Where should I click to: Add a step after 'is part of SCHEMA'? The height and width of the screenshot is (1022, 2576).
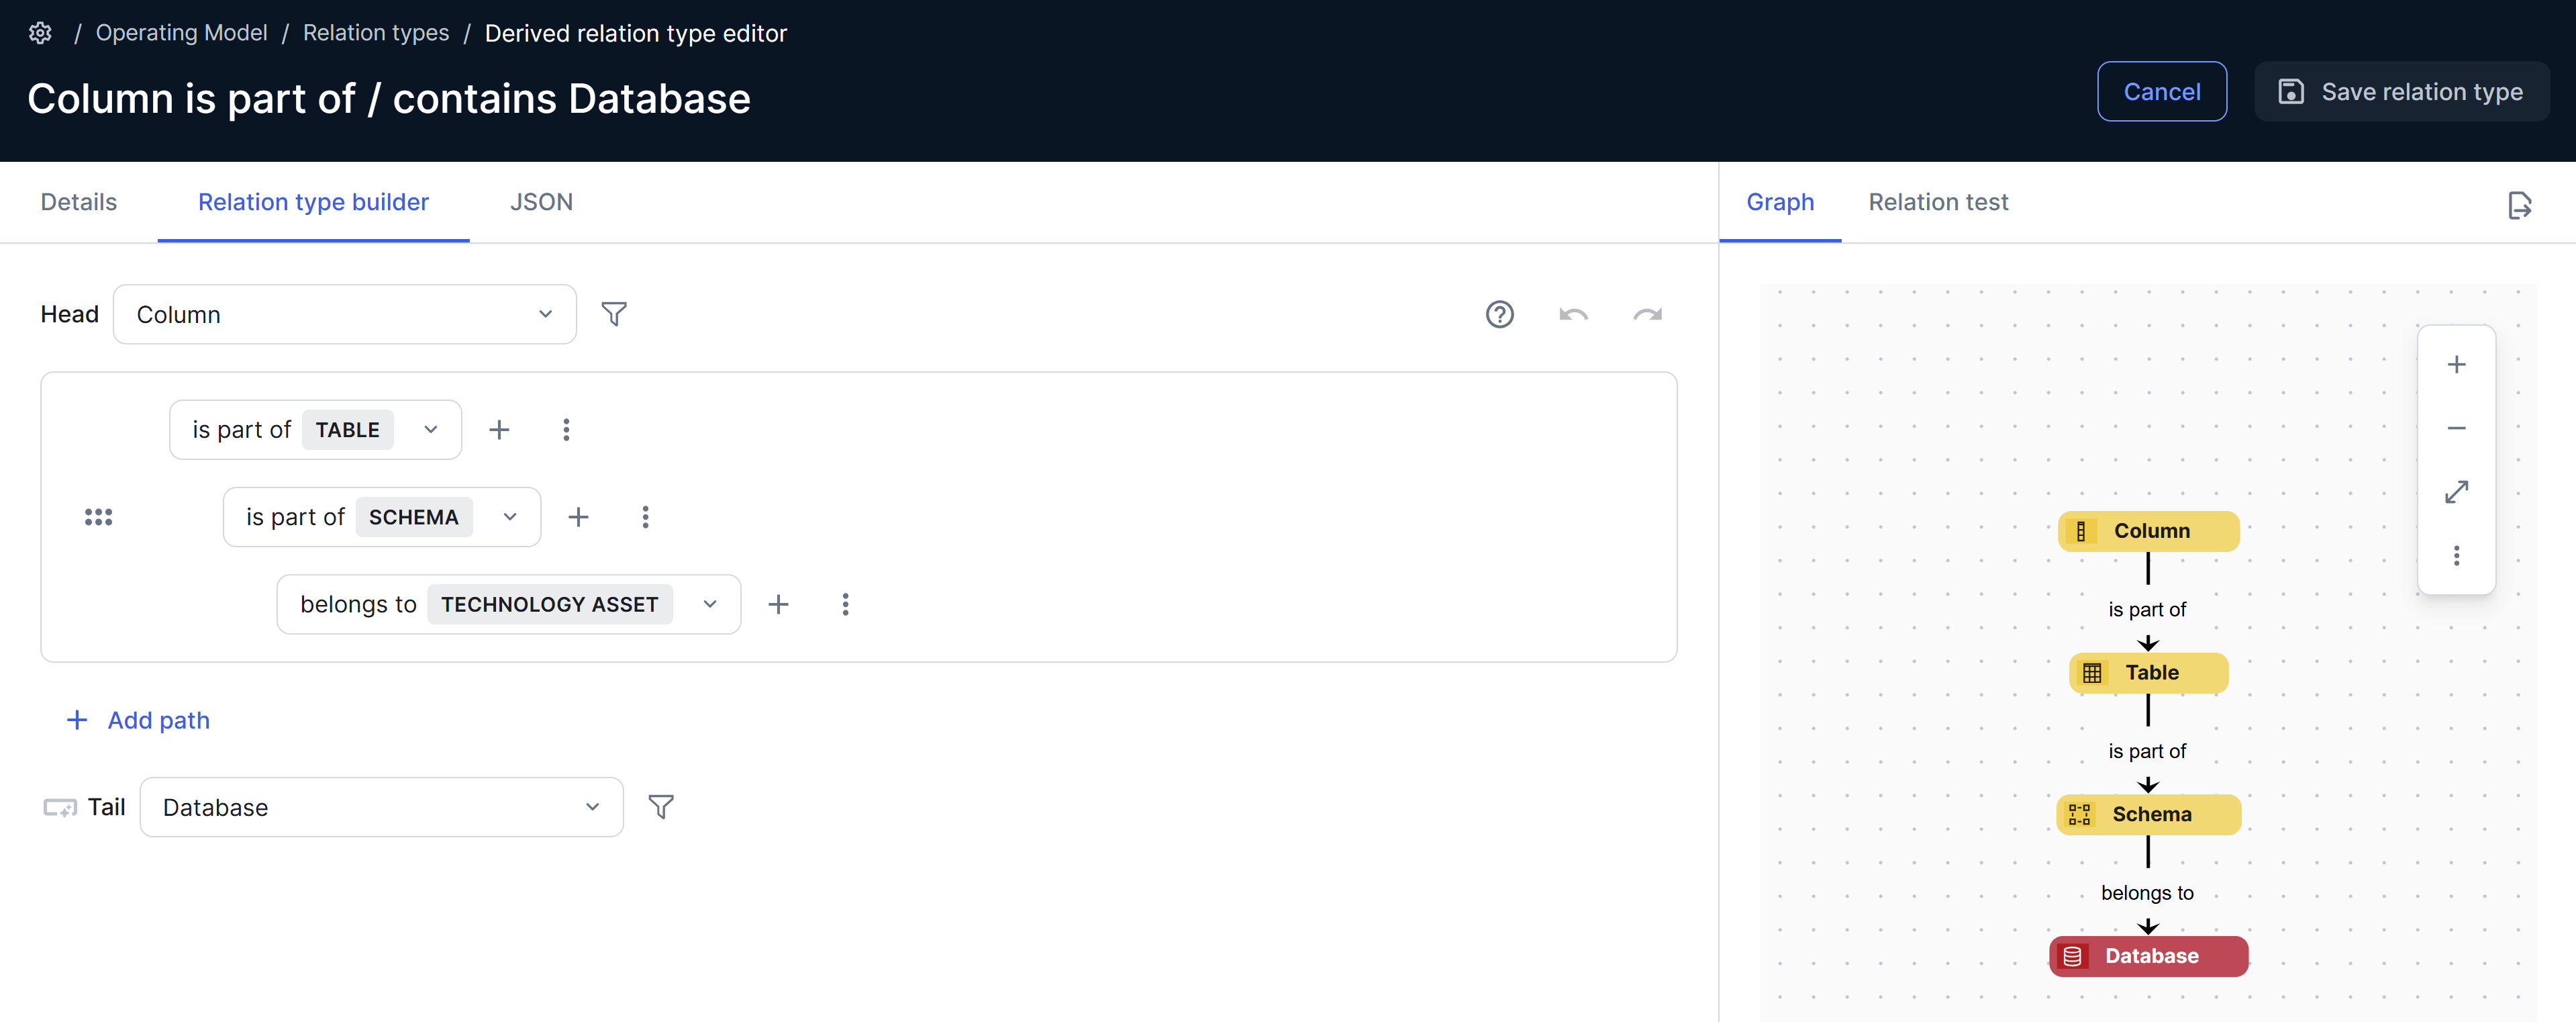[x=578, y=517]
